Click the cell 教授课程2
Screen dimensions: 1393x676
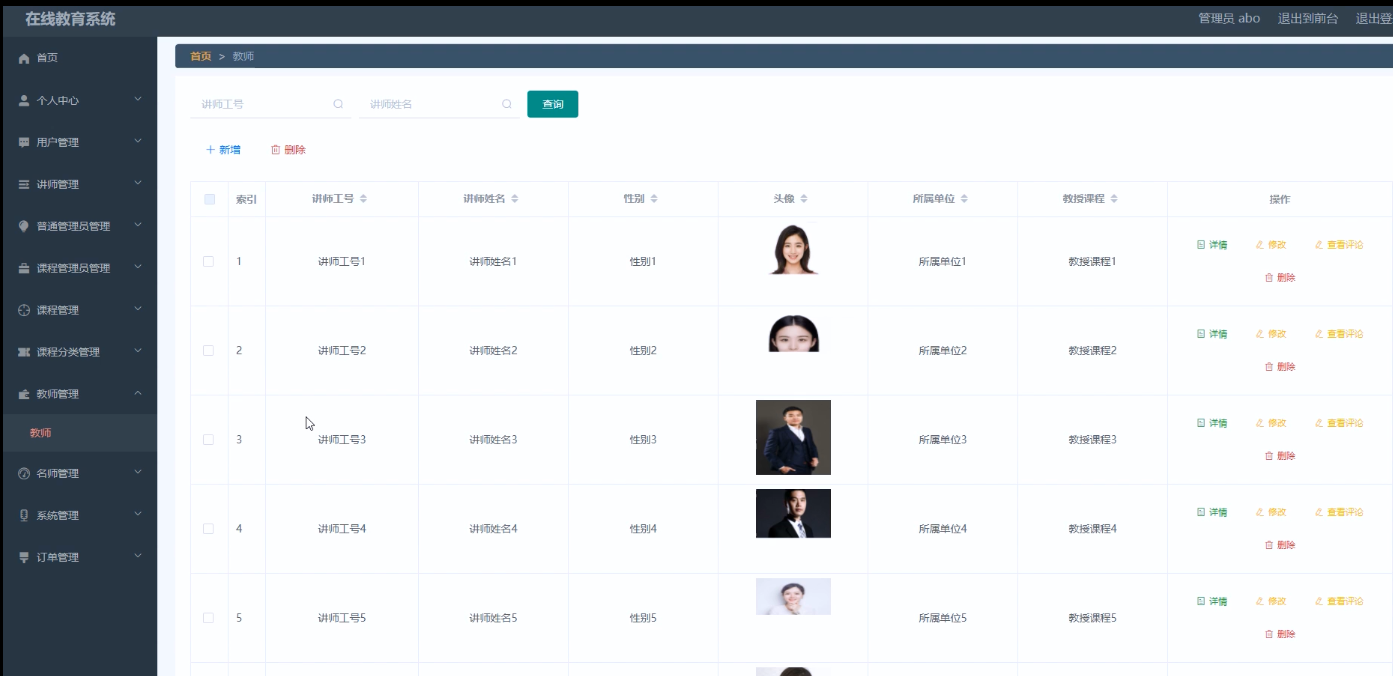[1092, 351]
